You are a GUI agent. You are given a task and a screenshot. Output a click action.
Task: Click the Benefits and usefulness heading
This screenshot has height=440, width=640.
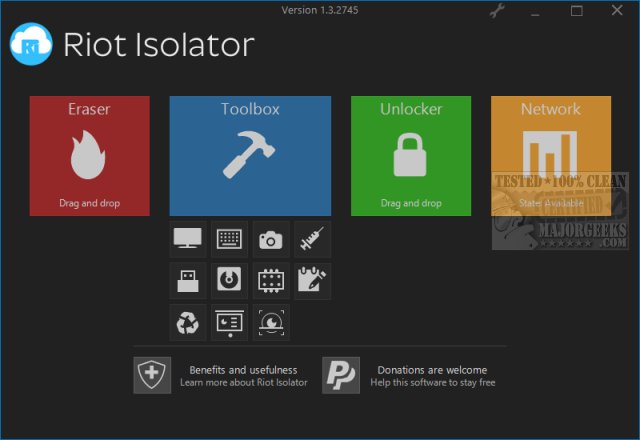point(243,370)
